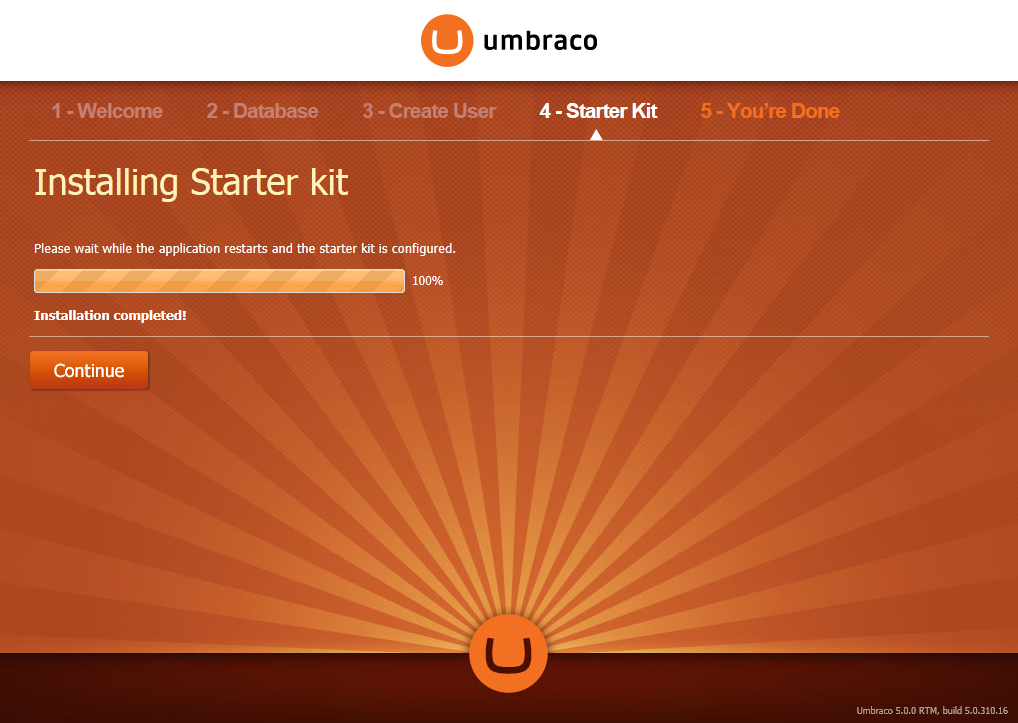The image size is (1018, 723).
Task: Click the Installing Starter kit heading
Action: pos(191,182)
